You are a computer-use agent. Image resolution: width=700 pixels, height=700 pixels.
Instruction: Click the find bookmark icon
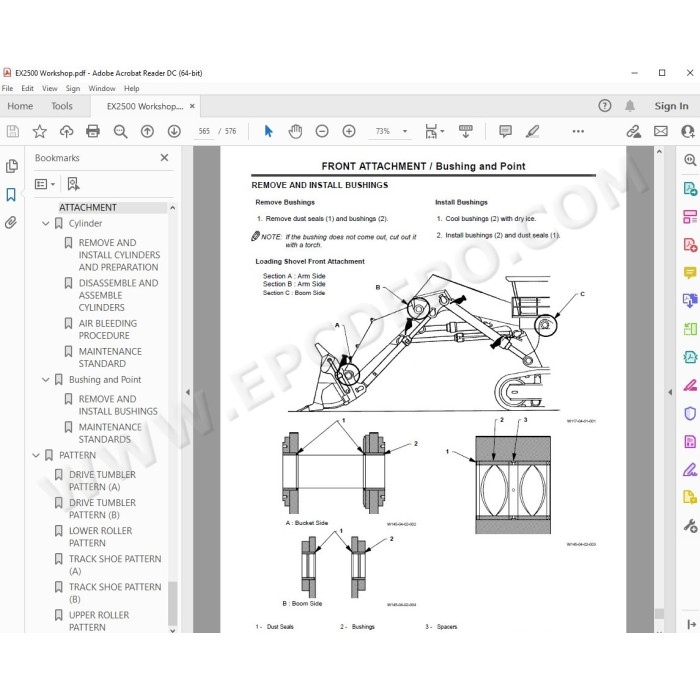[73, 184]
